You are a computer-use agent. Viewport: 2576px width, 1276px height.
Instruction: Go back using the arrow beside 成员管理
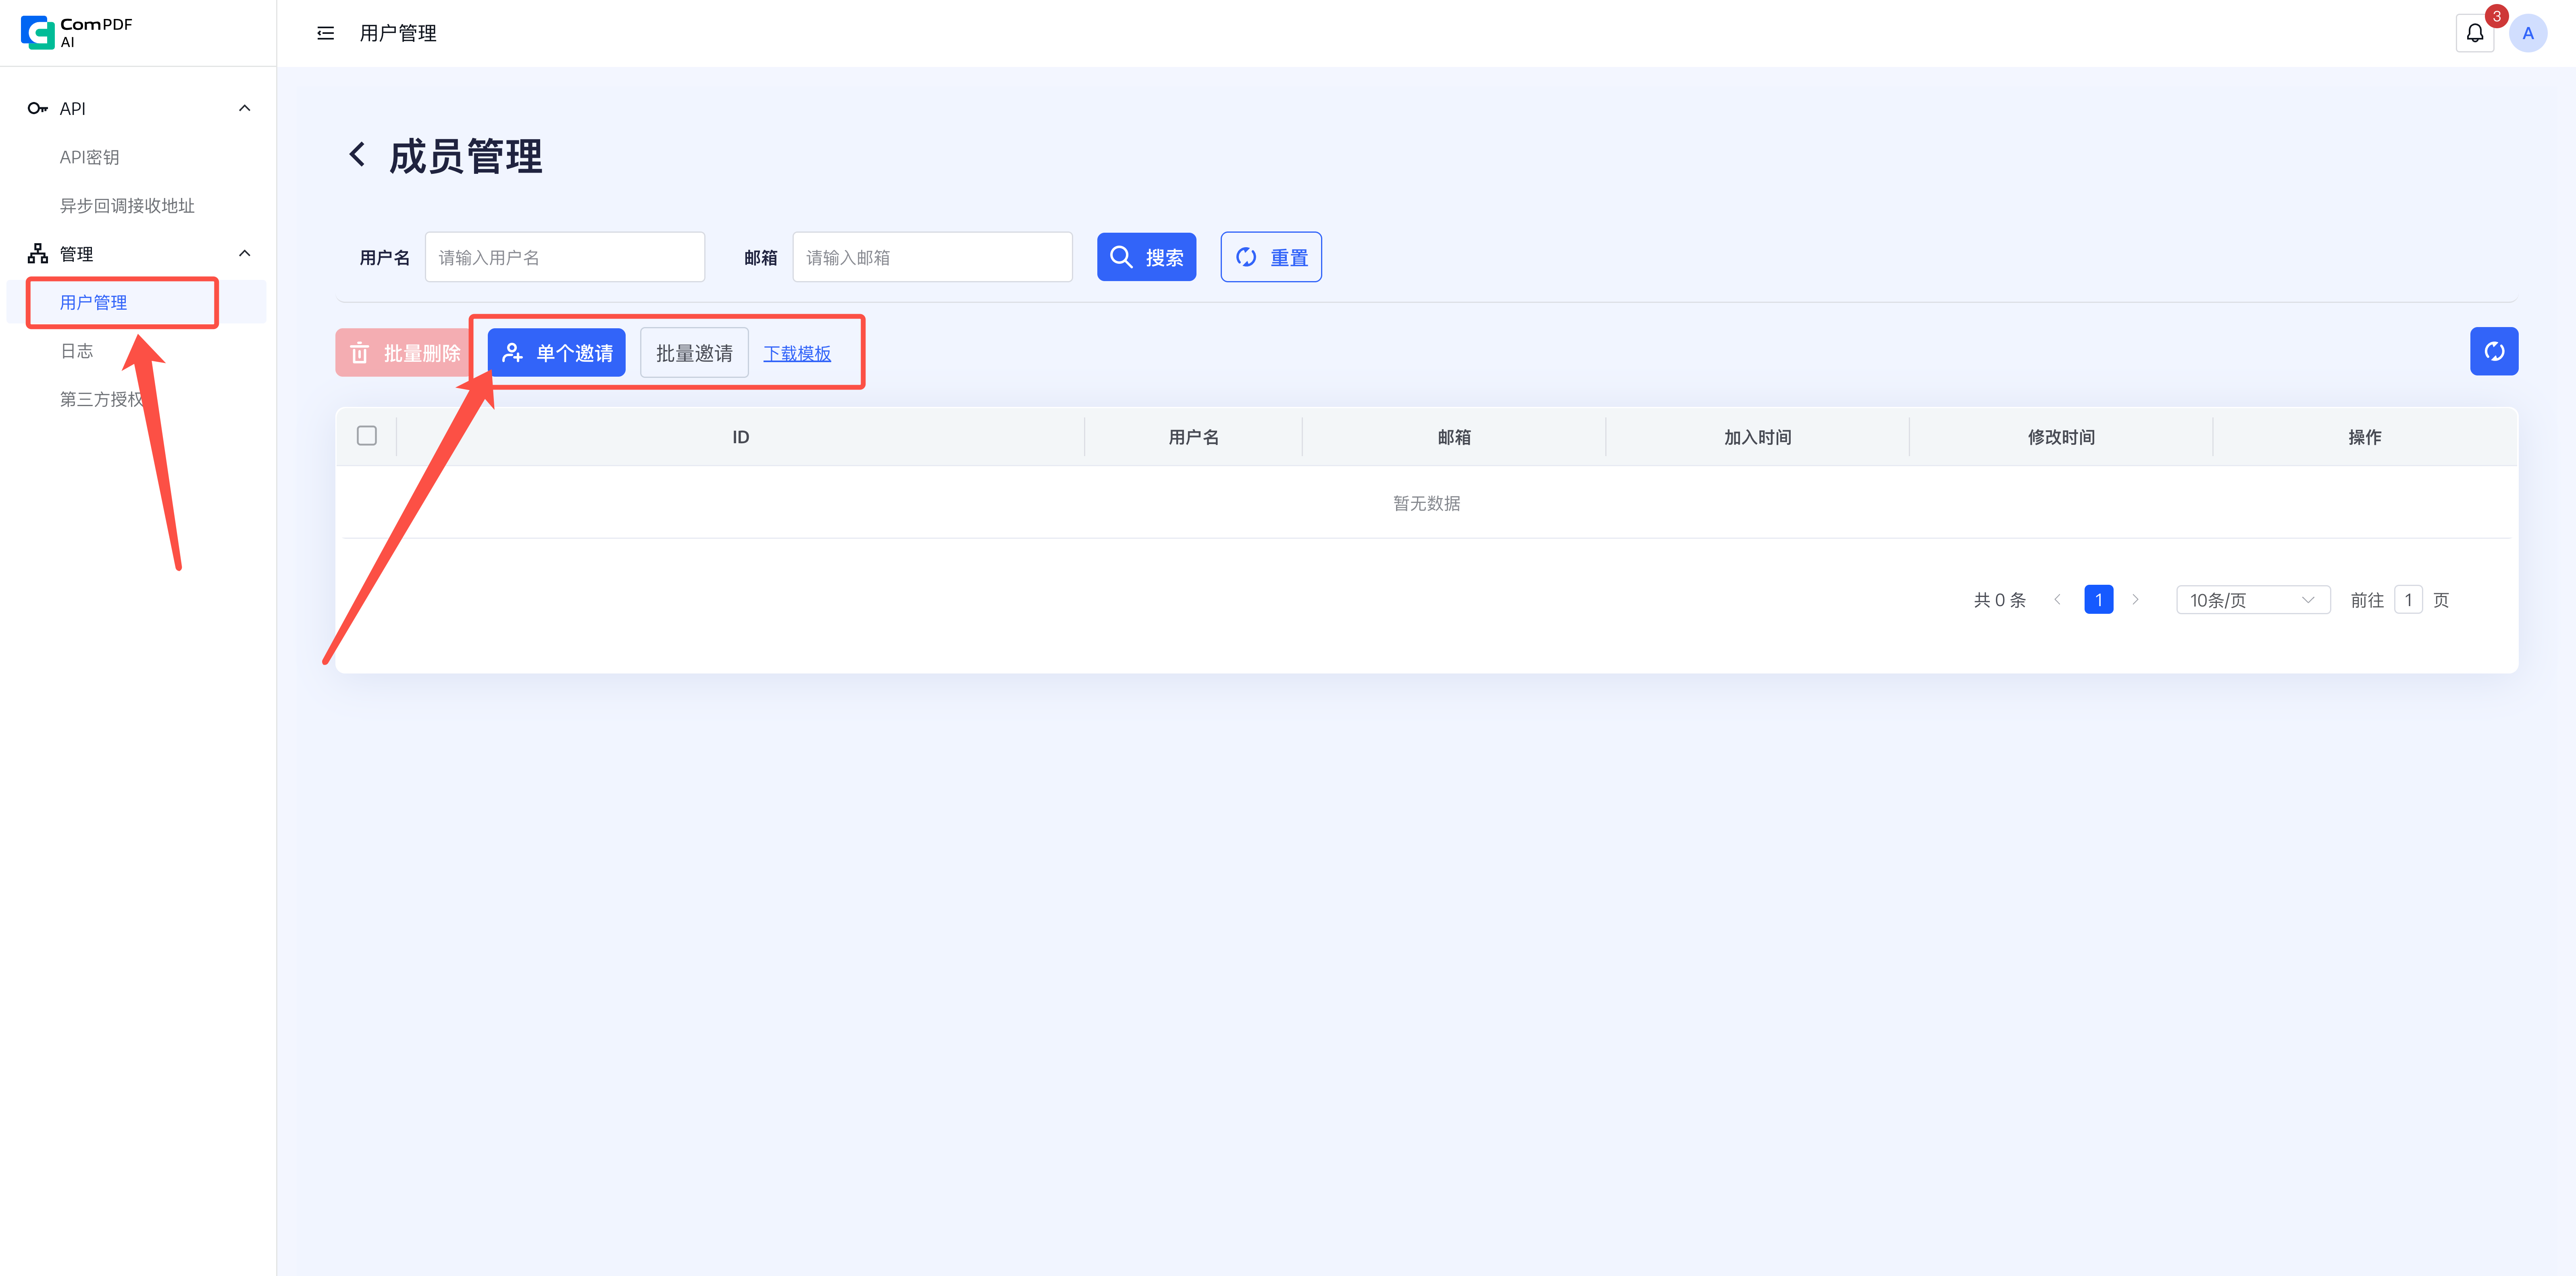pyautogui.click(x=357, y=155)
